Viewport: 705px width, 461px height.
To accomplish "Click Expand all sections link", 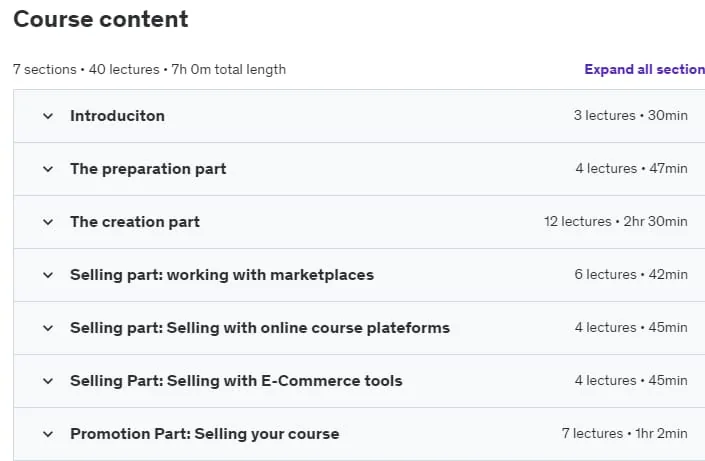I will click(644, 69).
